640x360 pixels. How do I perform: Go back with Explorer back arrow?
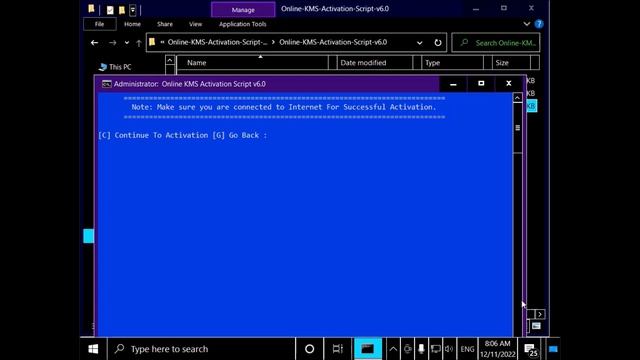click(94, 42)
